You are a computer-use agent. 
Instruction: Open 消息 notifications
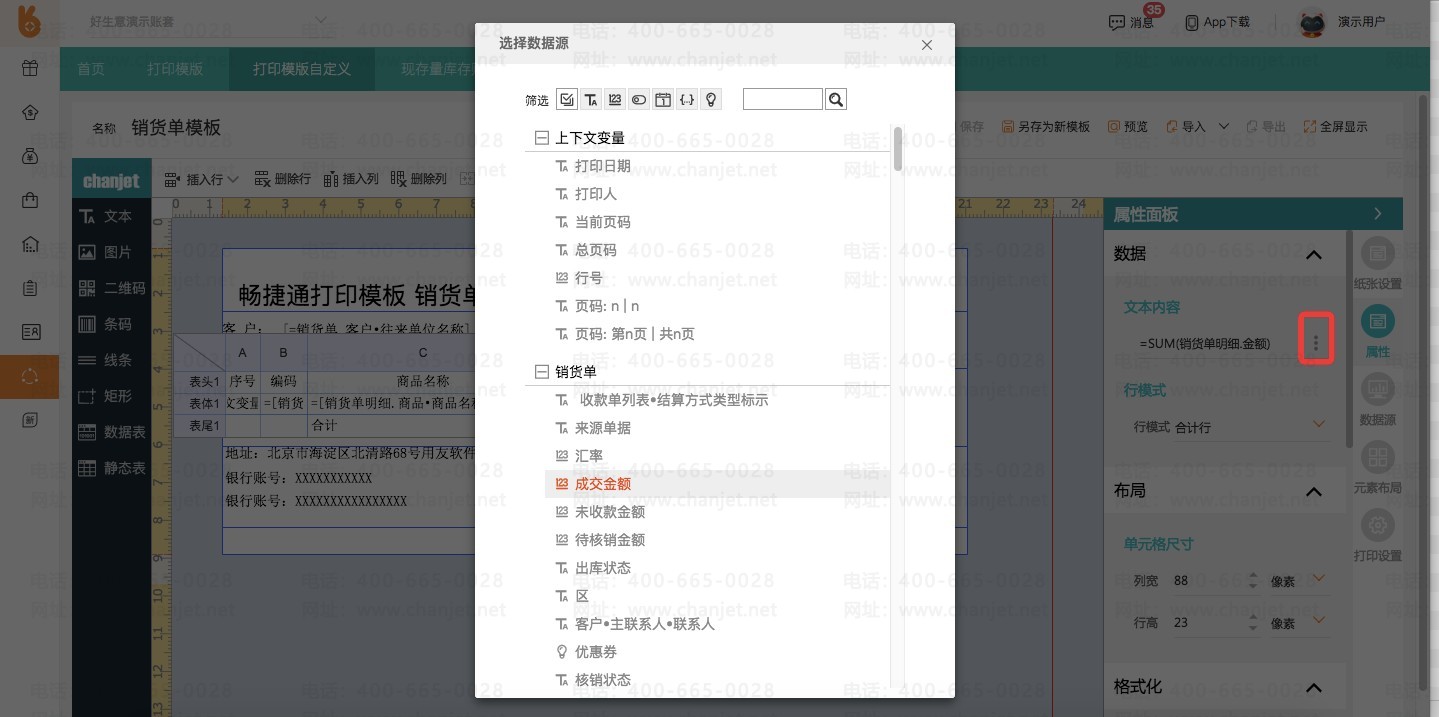1131,21
